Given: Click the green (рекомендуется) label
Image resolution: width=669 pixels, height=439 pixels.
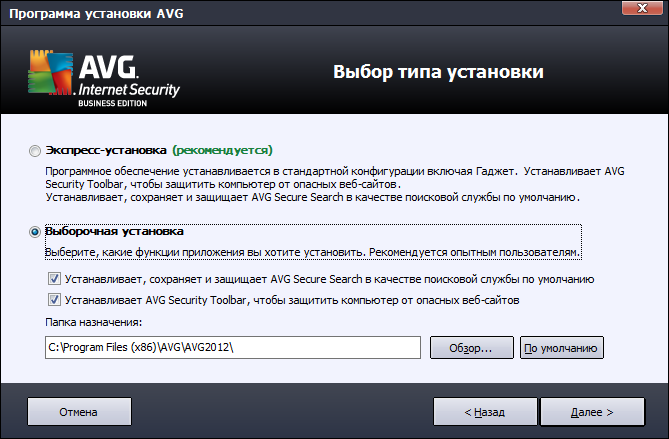Looking at the screenshot, I should pos(222,150).
